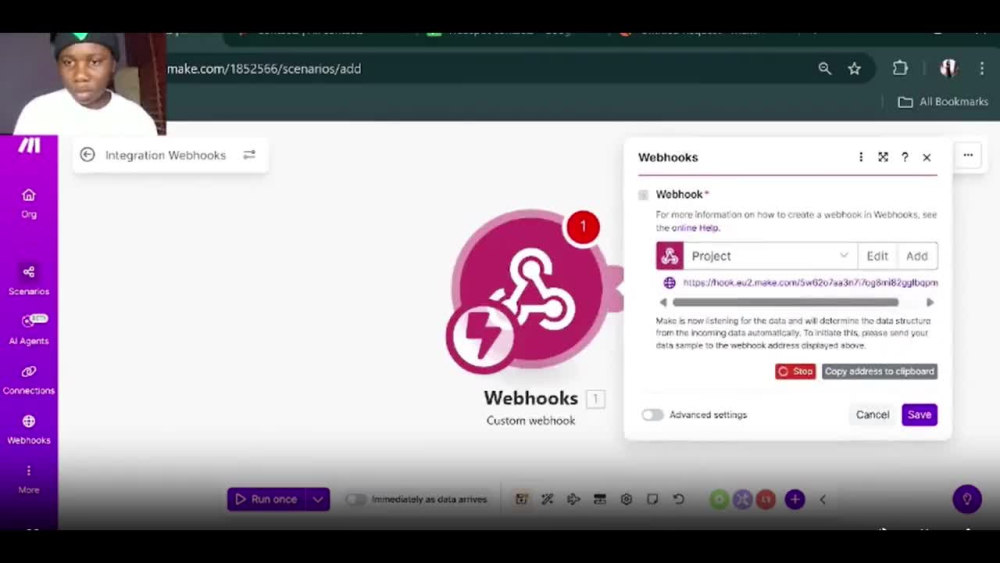Image resolution: width=1000 pixels, height=563 pixels.
Task: Bookmark this page with the star
Action: 855,69
